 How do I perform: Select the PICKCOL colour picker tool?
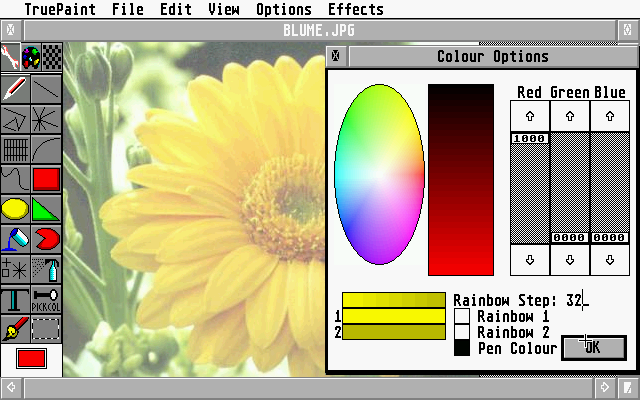(x=46, y=299)
